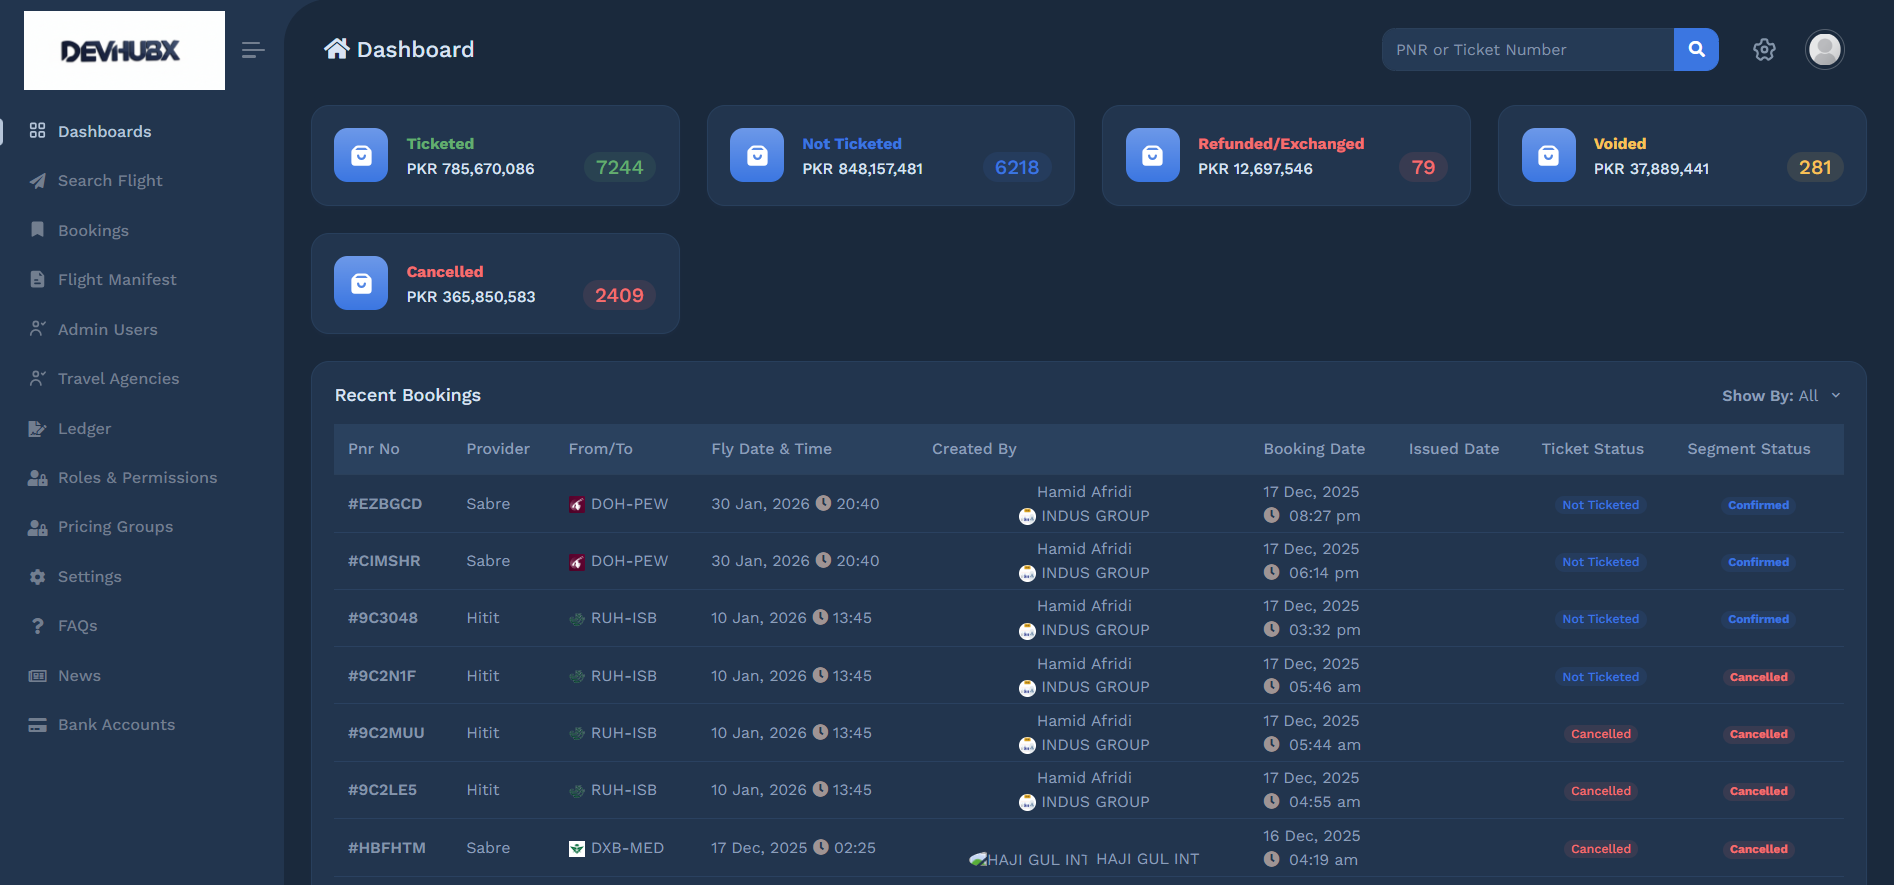Click the Refunded/Exchanged card bag icon
1896x885 pixels.
click(1152, 156)
